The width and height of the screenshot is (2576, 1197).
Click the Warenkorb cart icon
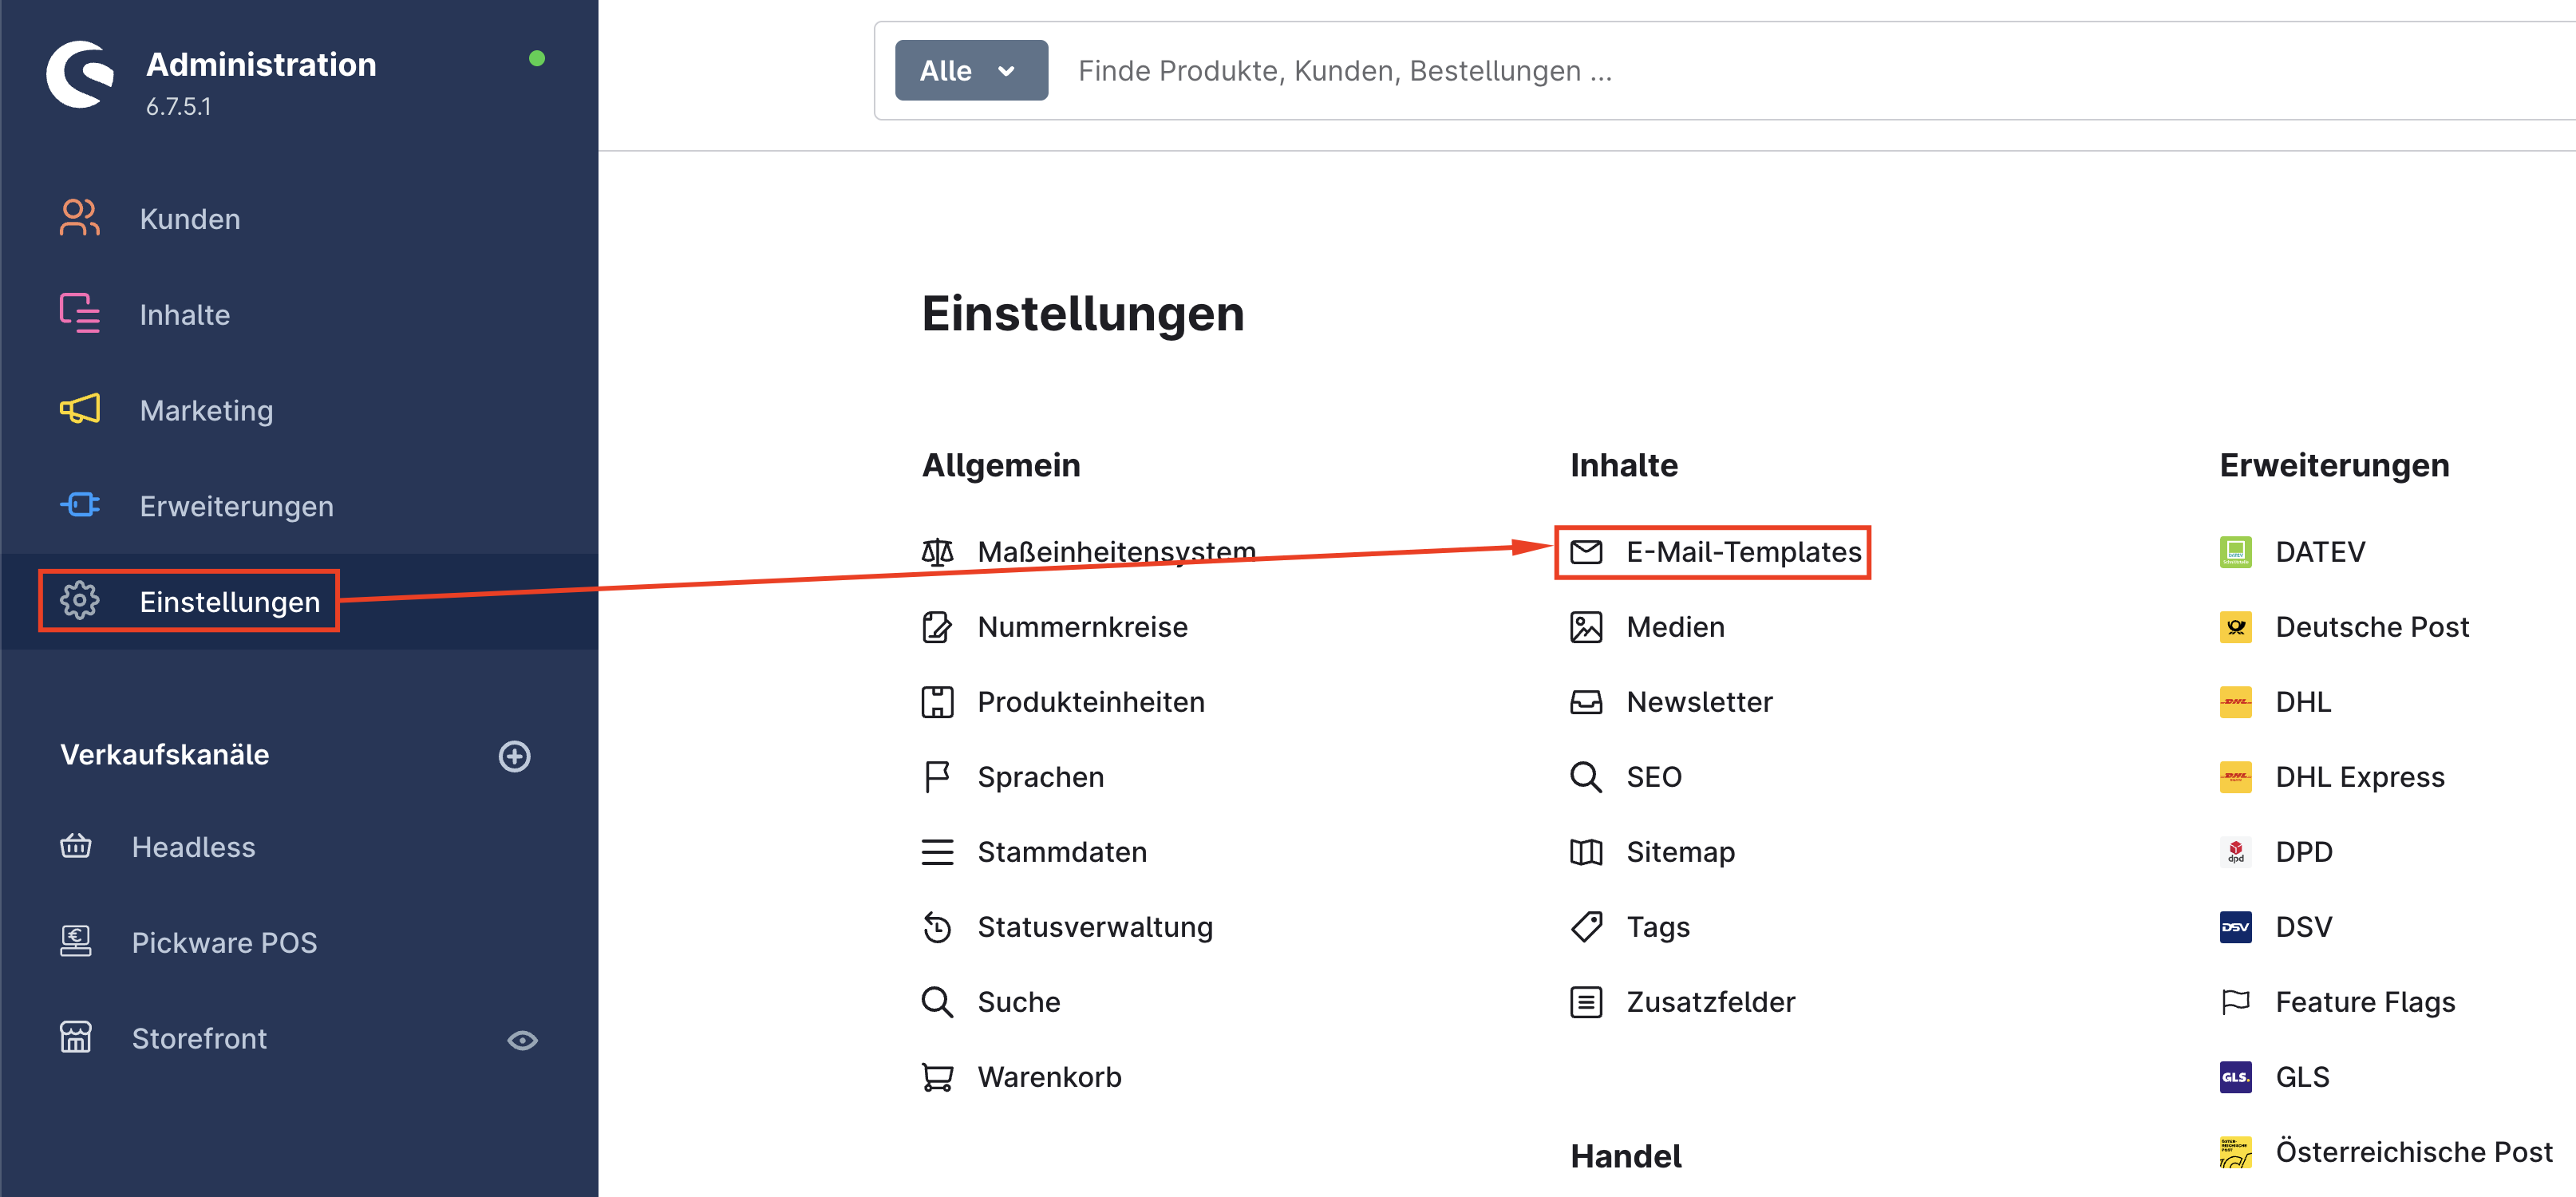[x=936, y=1077]
